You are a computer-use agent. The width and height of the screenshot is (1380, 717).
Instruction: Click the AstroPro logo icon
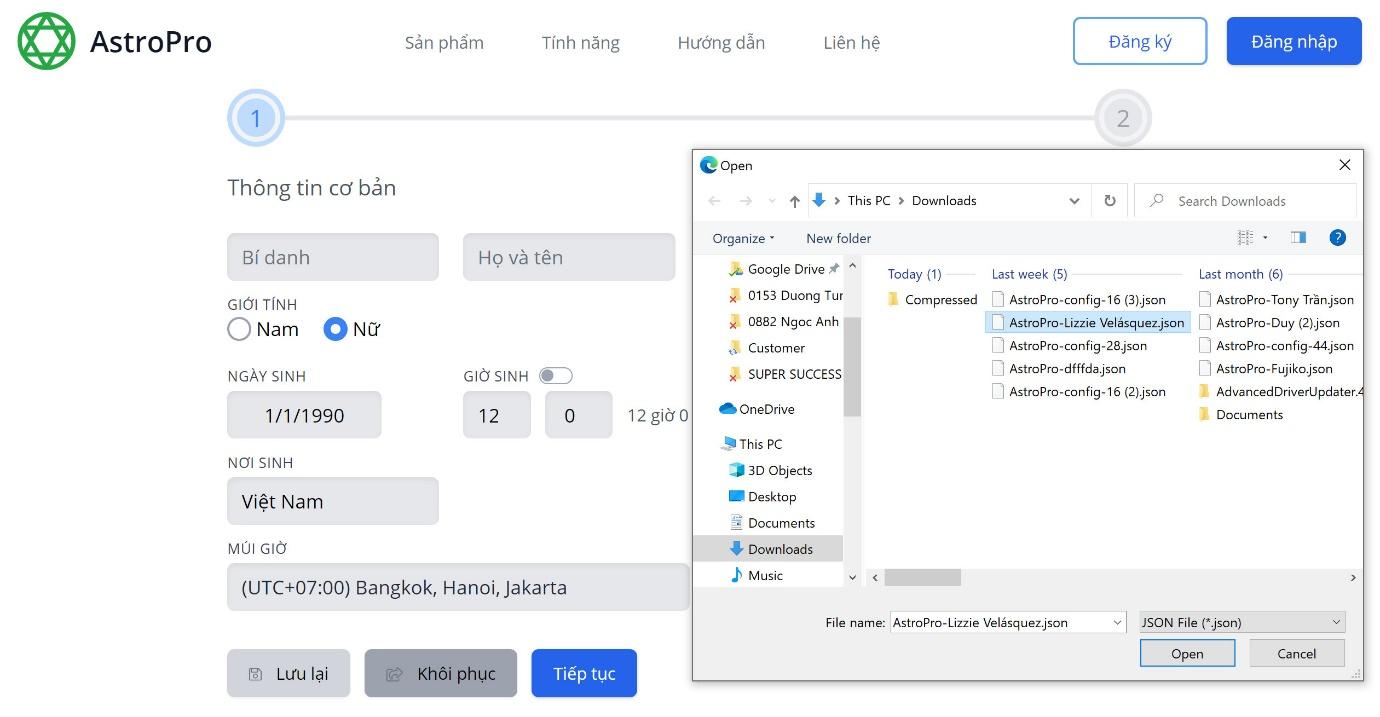click(45, 41)
